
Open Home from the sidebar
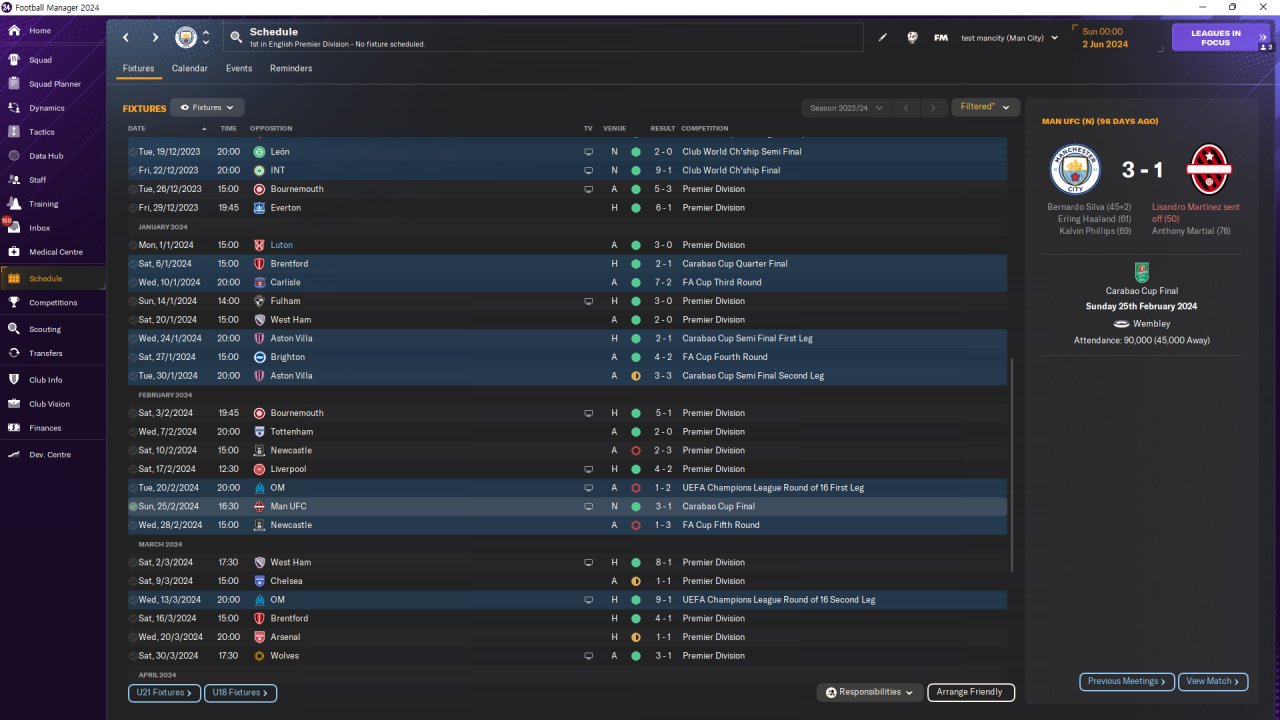40,31
